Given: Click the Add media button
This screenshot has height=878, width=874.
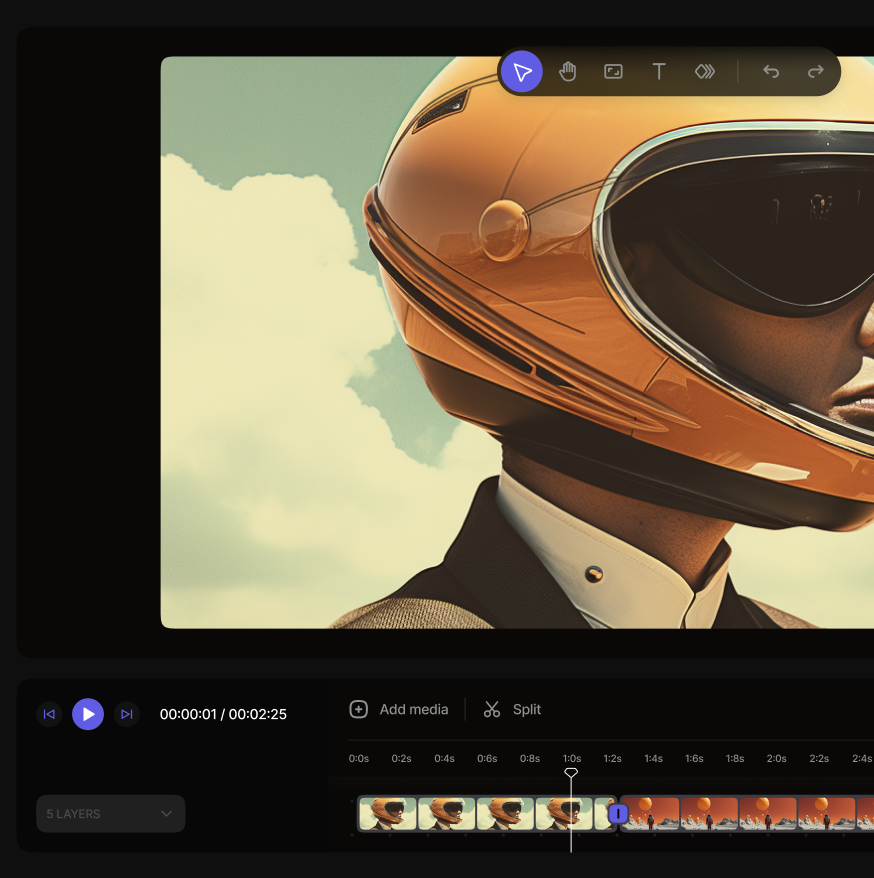Looking at the screenshot, I should (x=398, y=709).
